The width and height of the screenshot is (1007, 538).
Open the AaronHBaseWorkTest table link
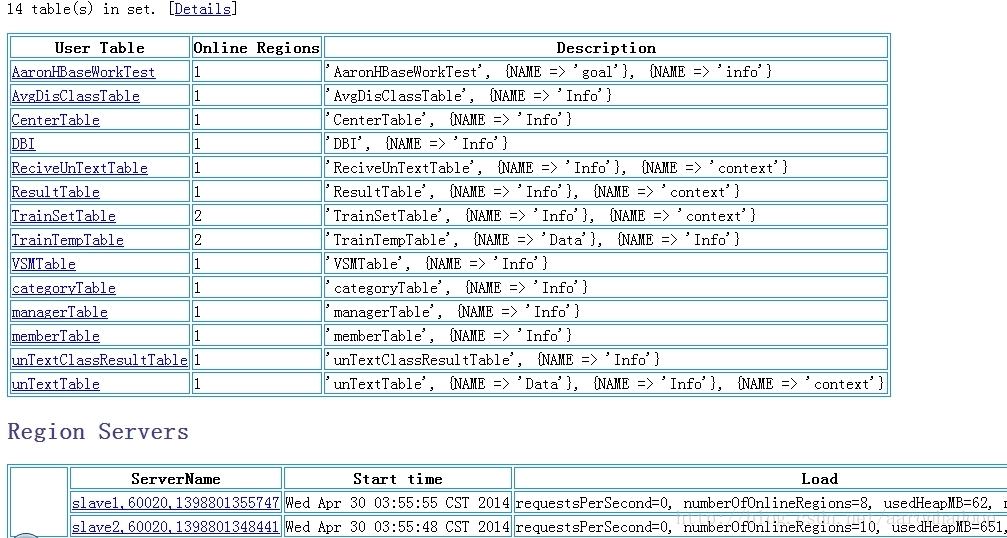[x=83, y=72]
